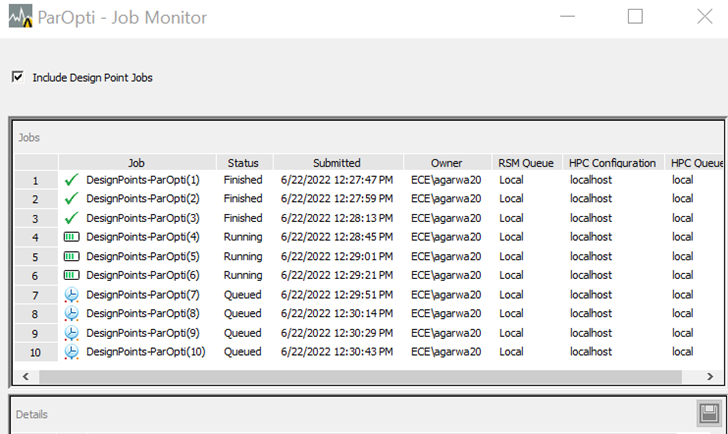Uncheck Include Design Point Jobs checkbox
This screenshot has width=728, height=434.
tap(18, 77)
